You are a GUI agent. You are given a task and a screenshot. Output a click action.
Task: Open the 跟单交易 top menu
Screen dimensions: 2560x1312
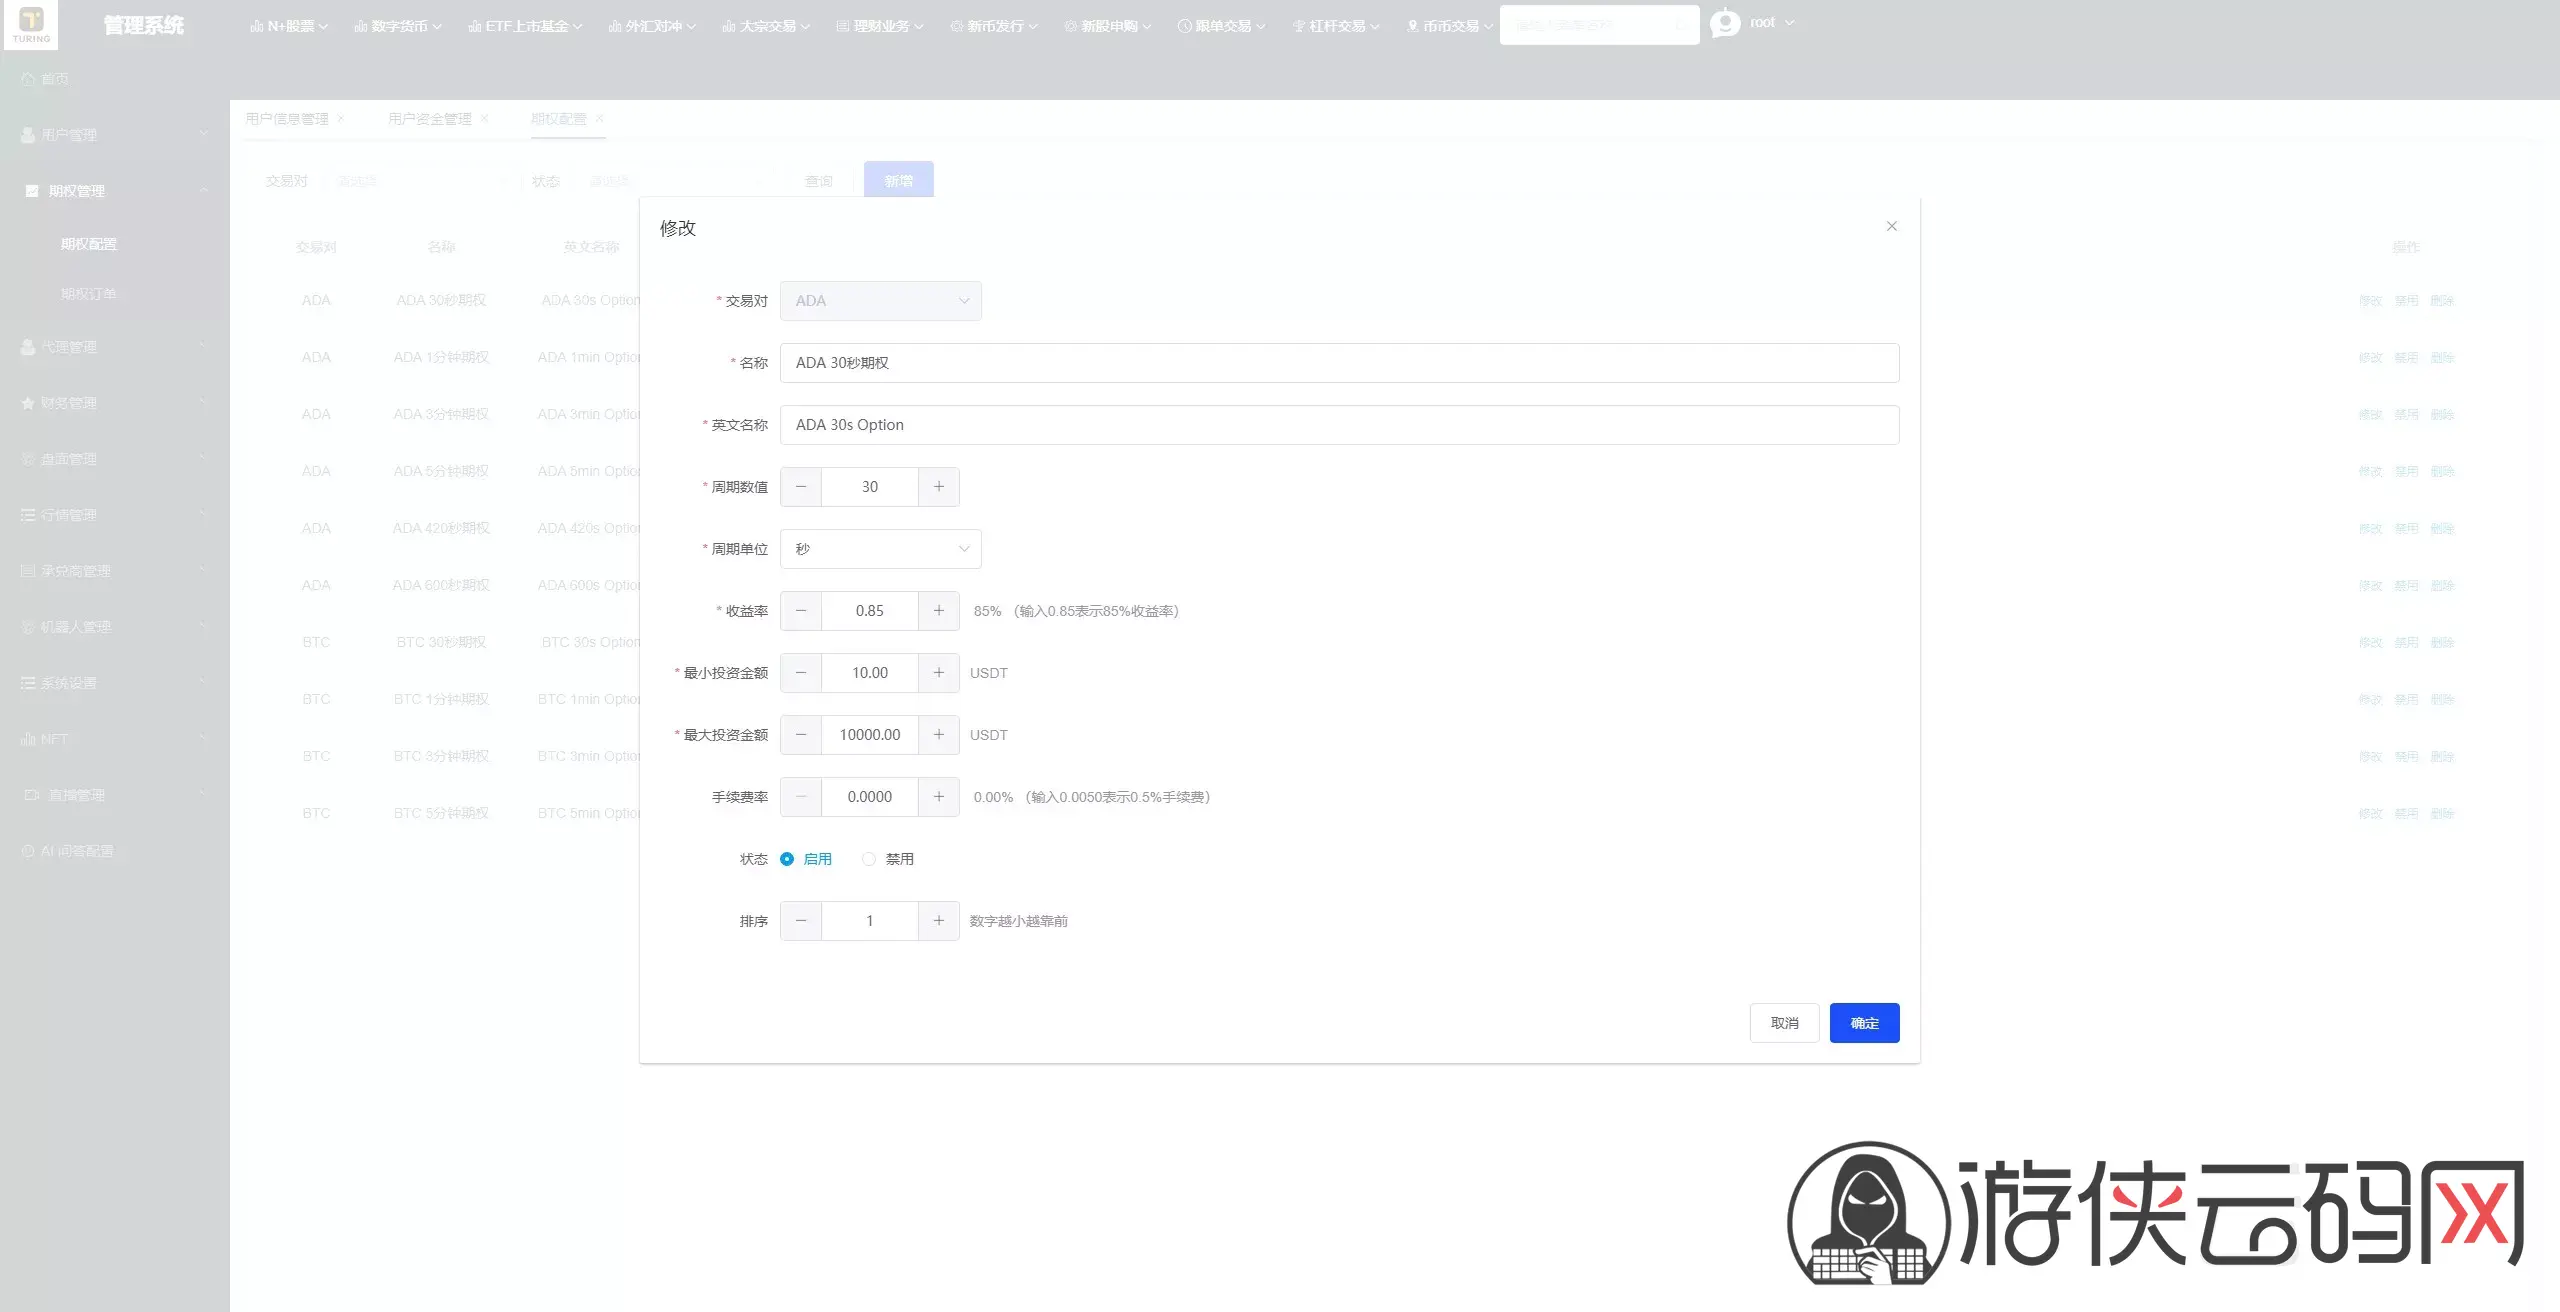click(1222, 26)
